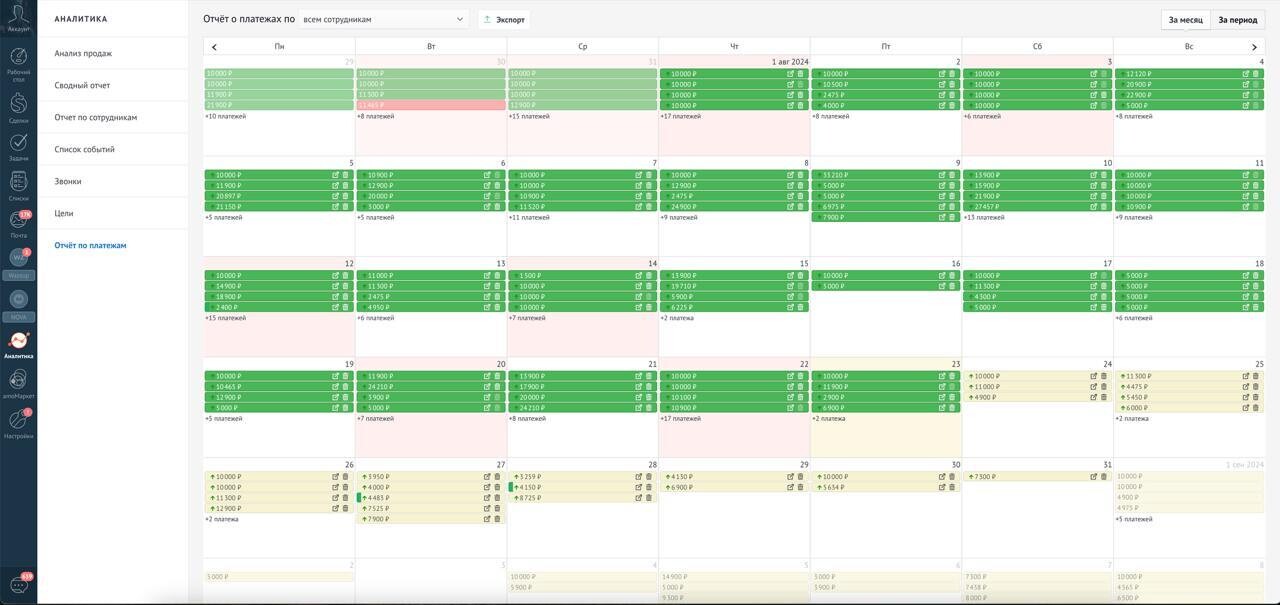Click trash icon on 3 259 ₽ payment

point(648,477)
